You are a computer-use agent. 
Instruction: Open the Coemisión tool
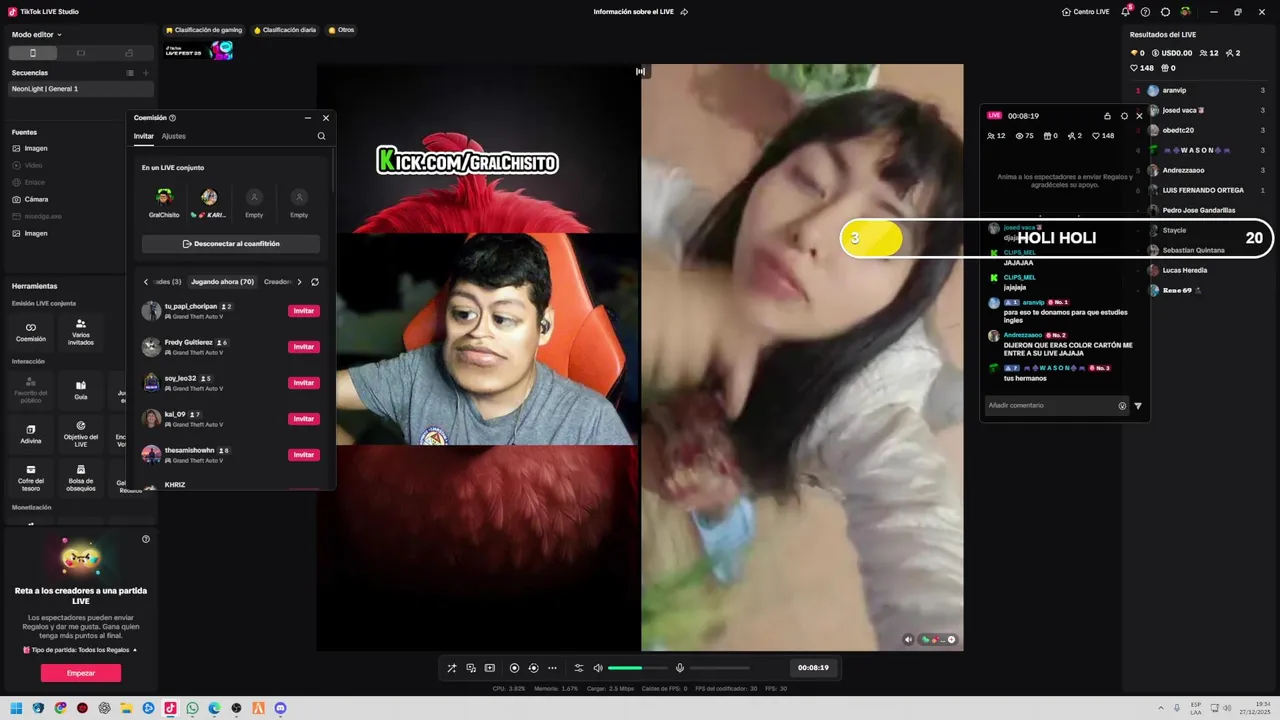31,332
